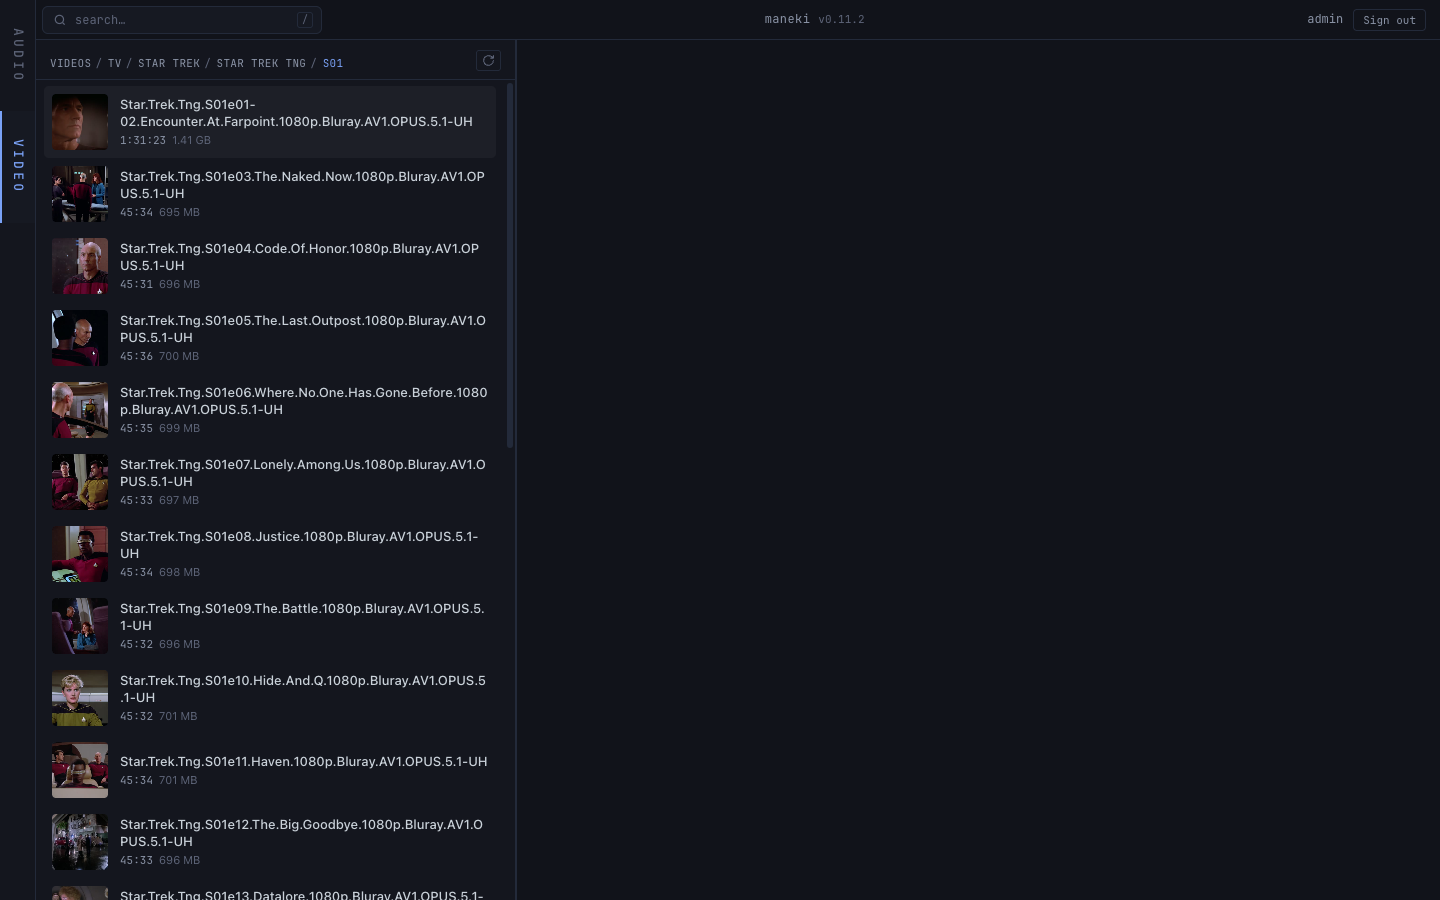This screenshot has height=900, width=1440.
Task: Click the file list scrollbar
Action: coord(510,265)
